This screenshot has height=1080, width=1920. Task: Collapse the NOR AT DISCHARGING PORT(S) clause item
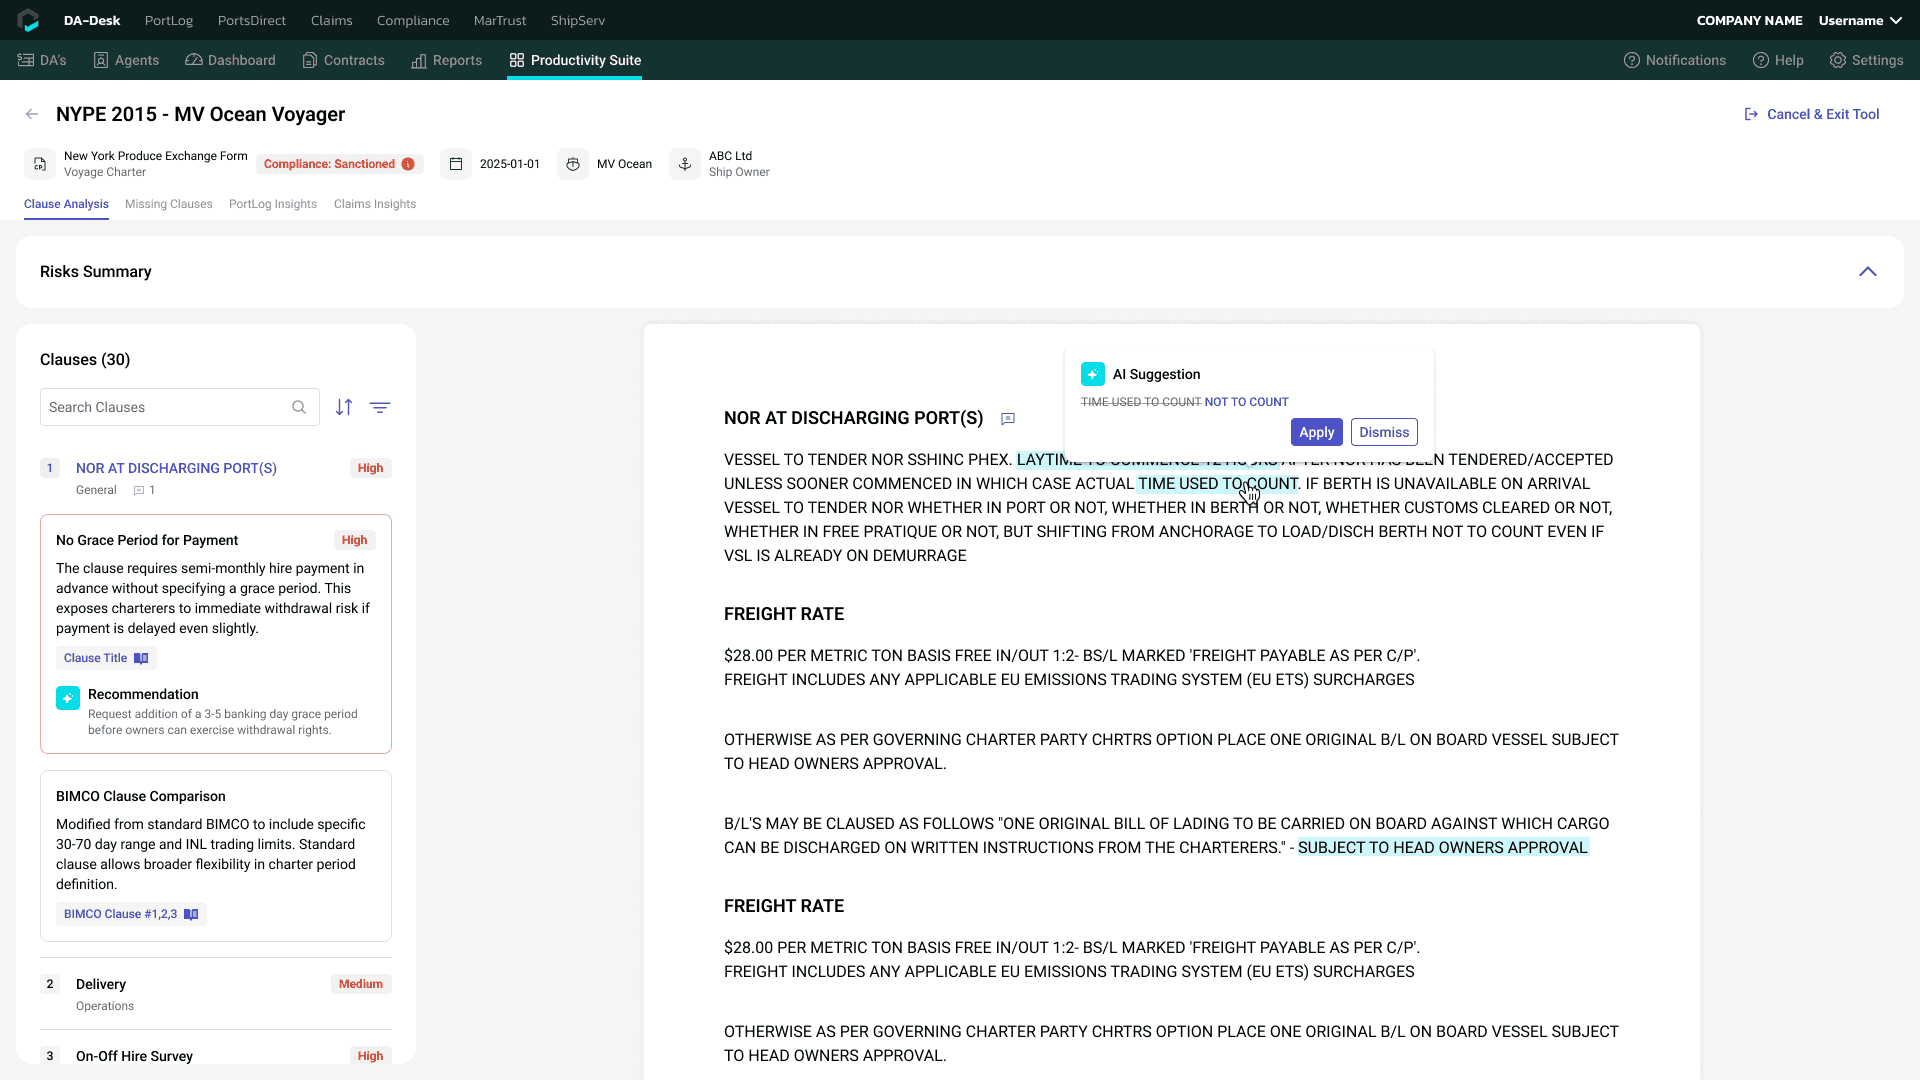[216, 478]
